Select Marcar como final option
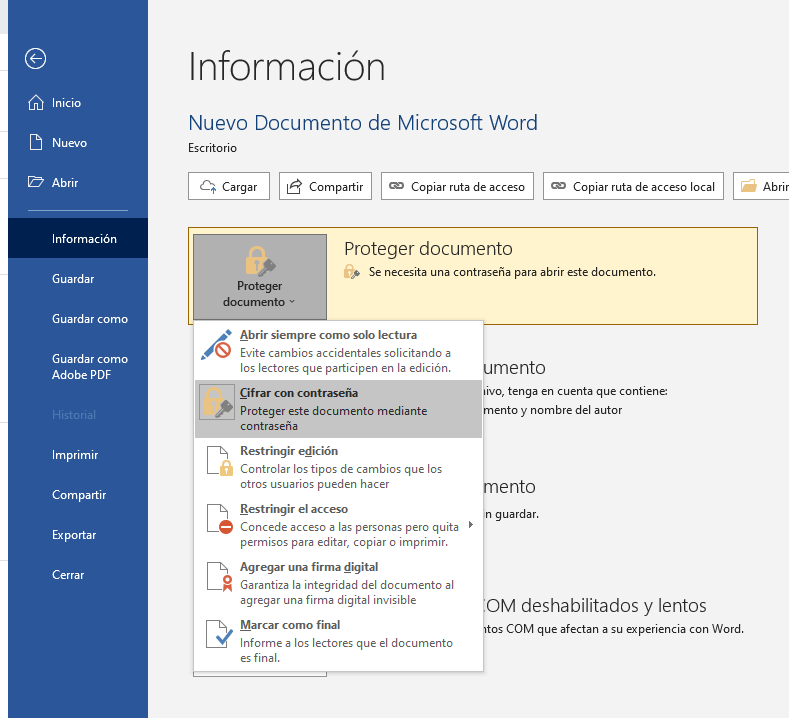 tap(338, 640)
